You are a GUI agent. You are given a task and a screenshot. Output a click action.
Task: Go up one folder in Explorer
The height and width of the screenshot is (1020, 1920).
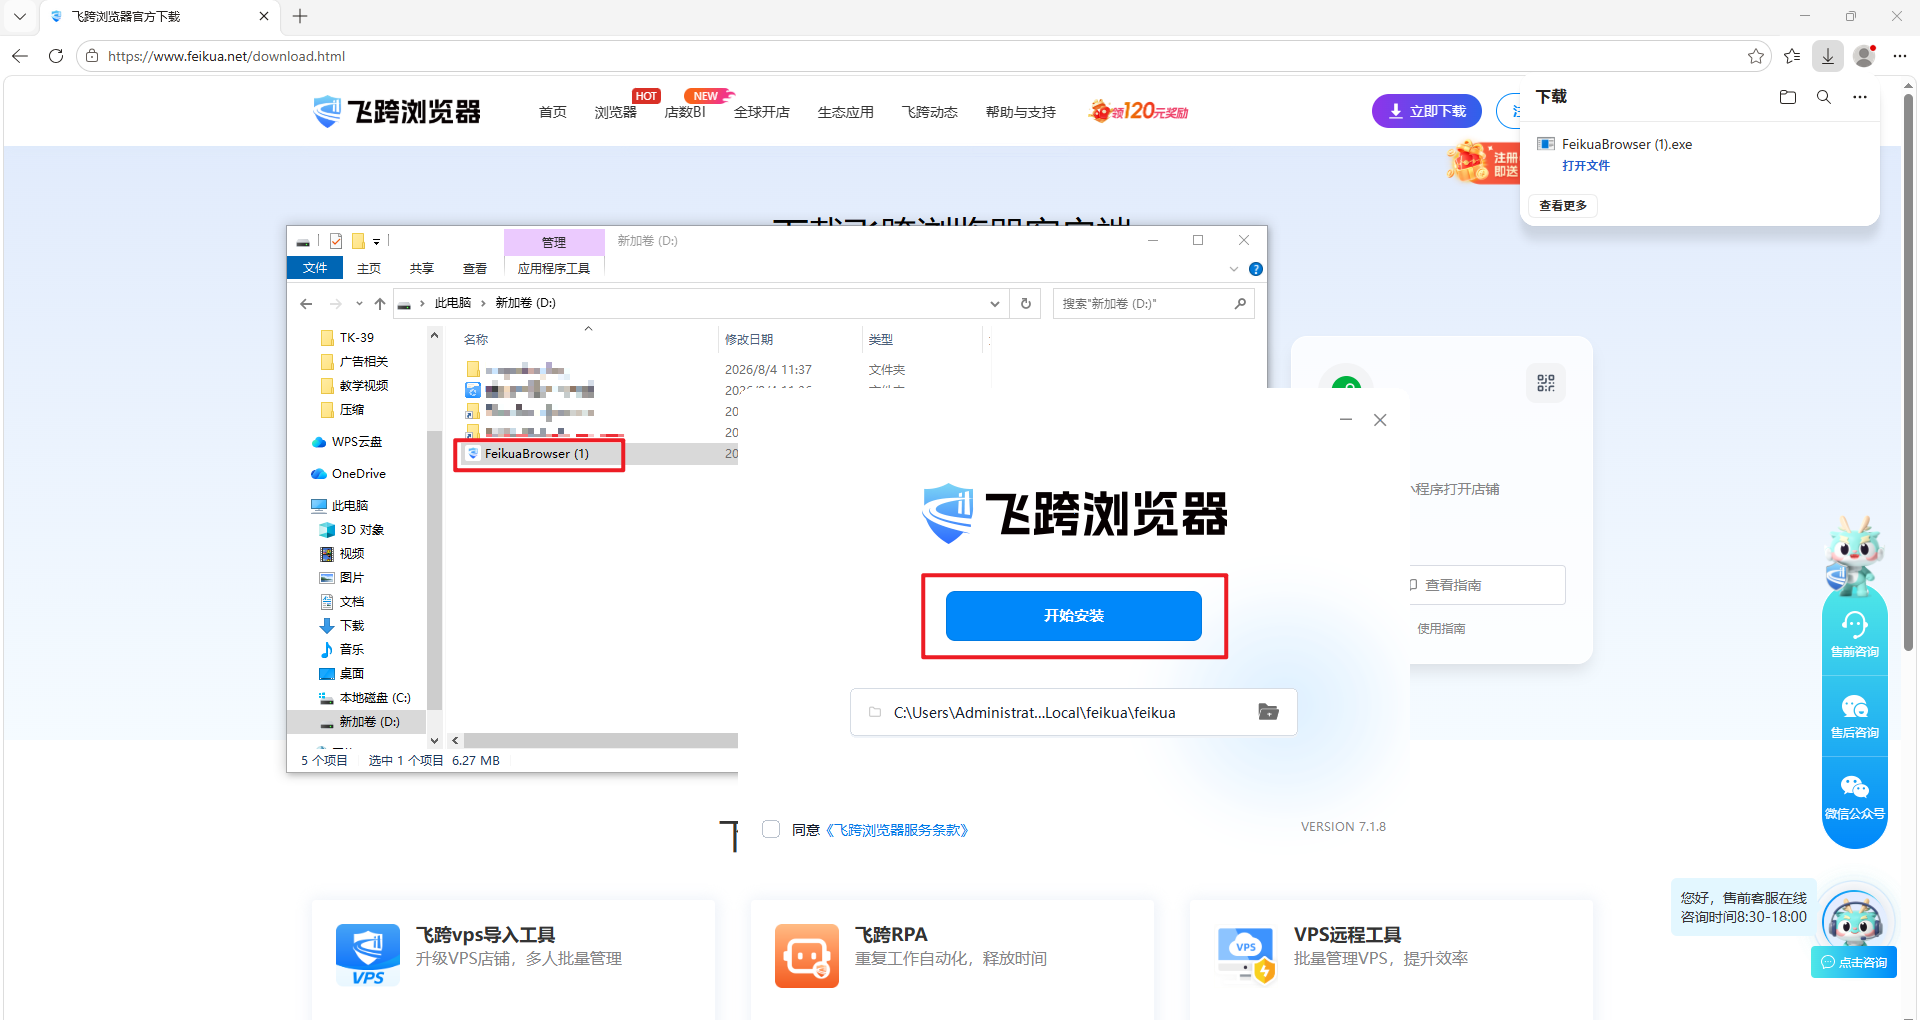380,303
